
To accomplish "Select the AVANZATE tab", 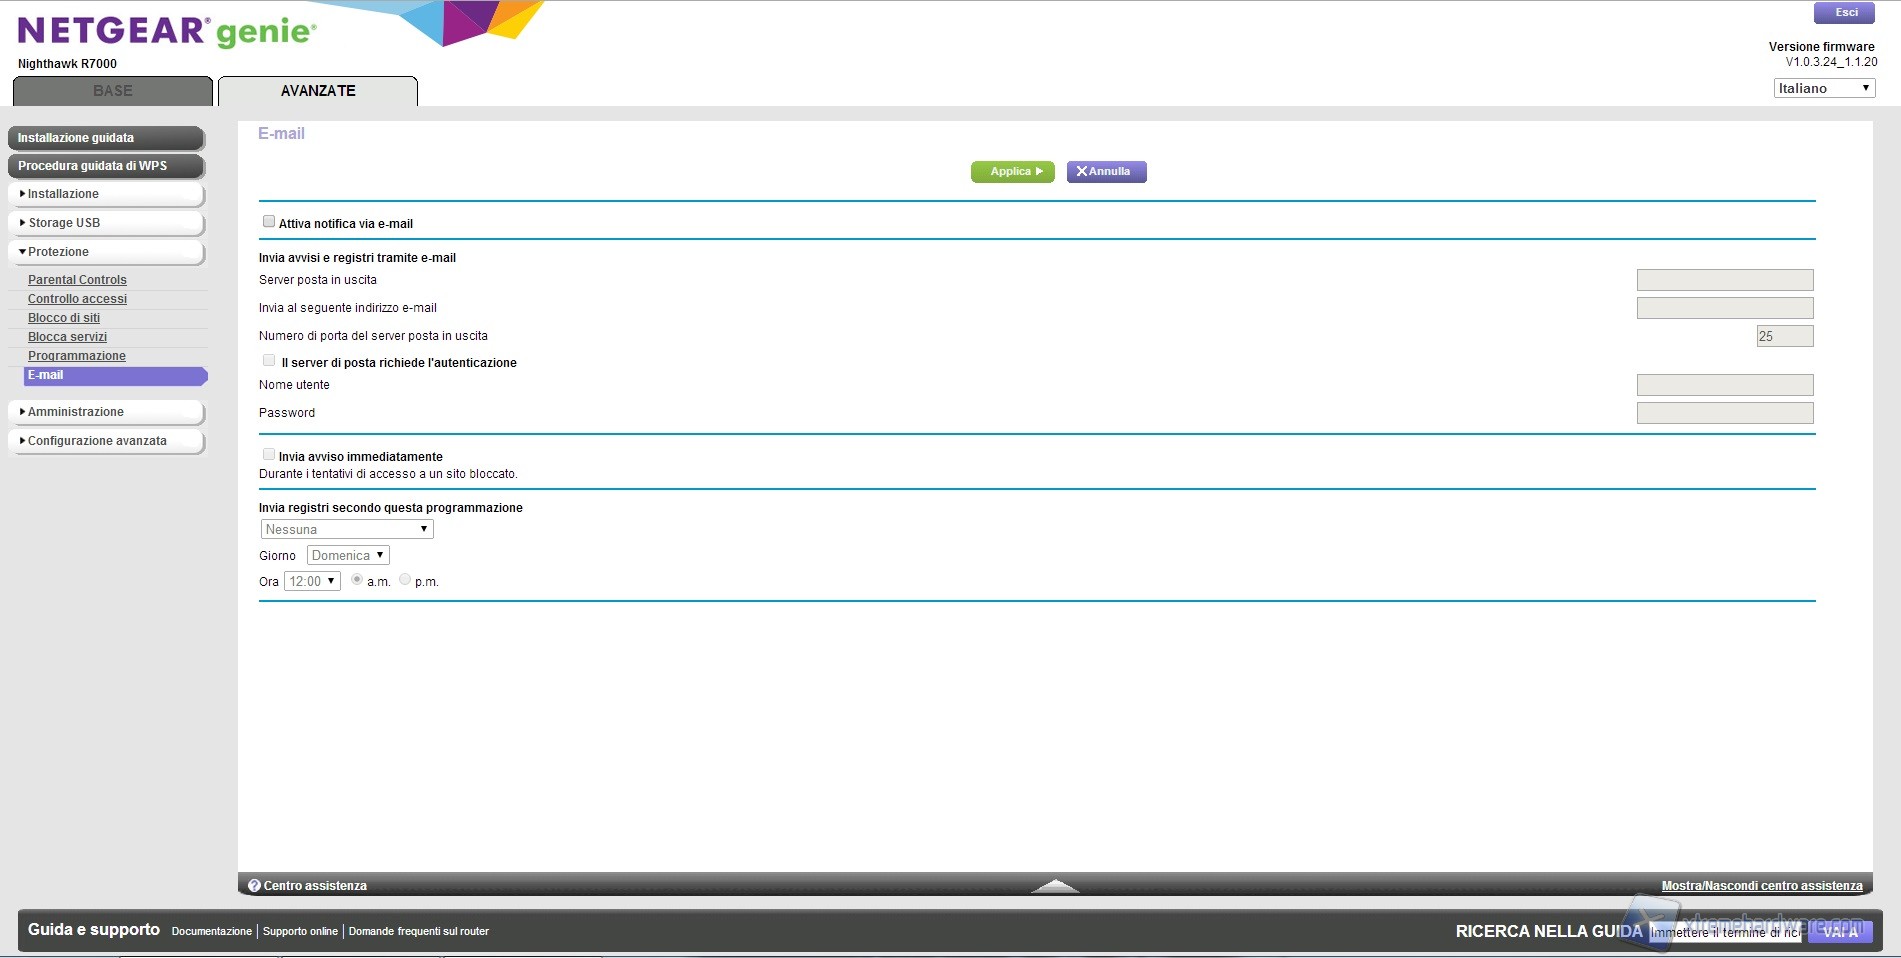I will [318, 91].
